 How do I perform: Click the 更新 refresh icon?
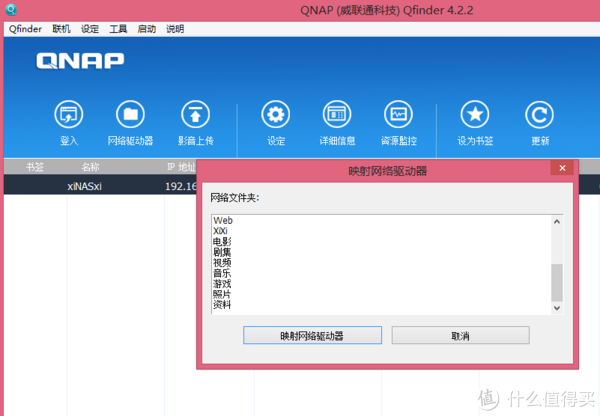540,114
